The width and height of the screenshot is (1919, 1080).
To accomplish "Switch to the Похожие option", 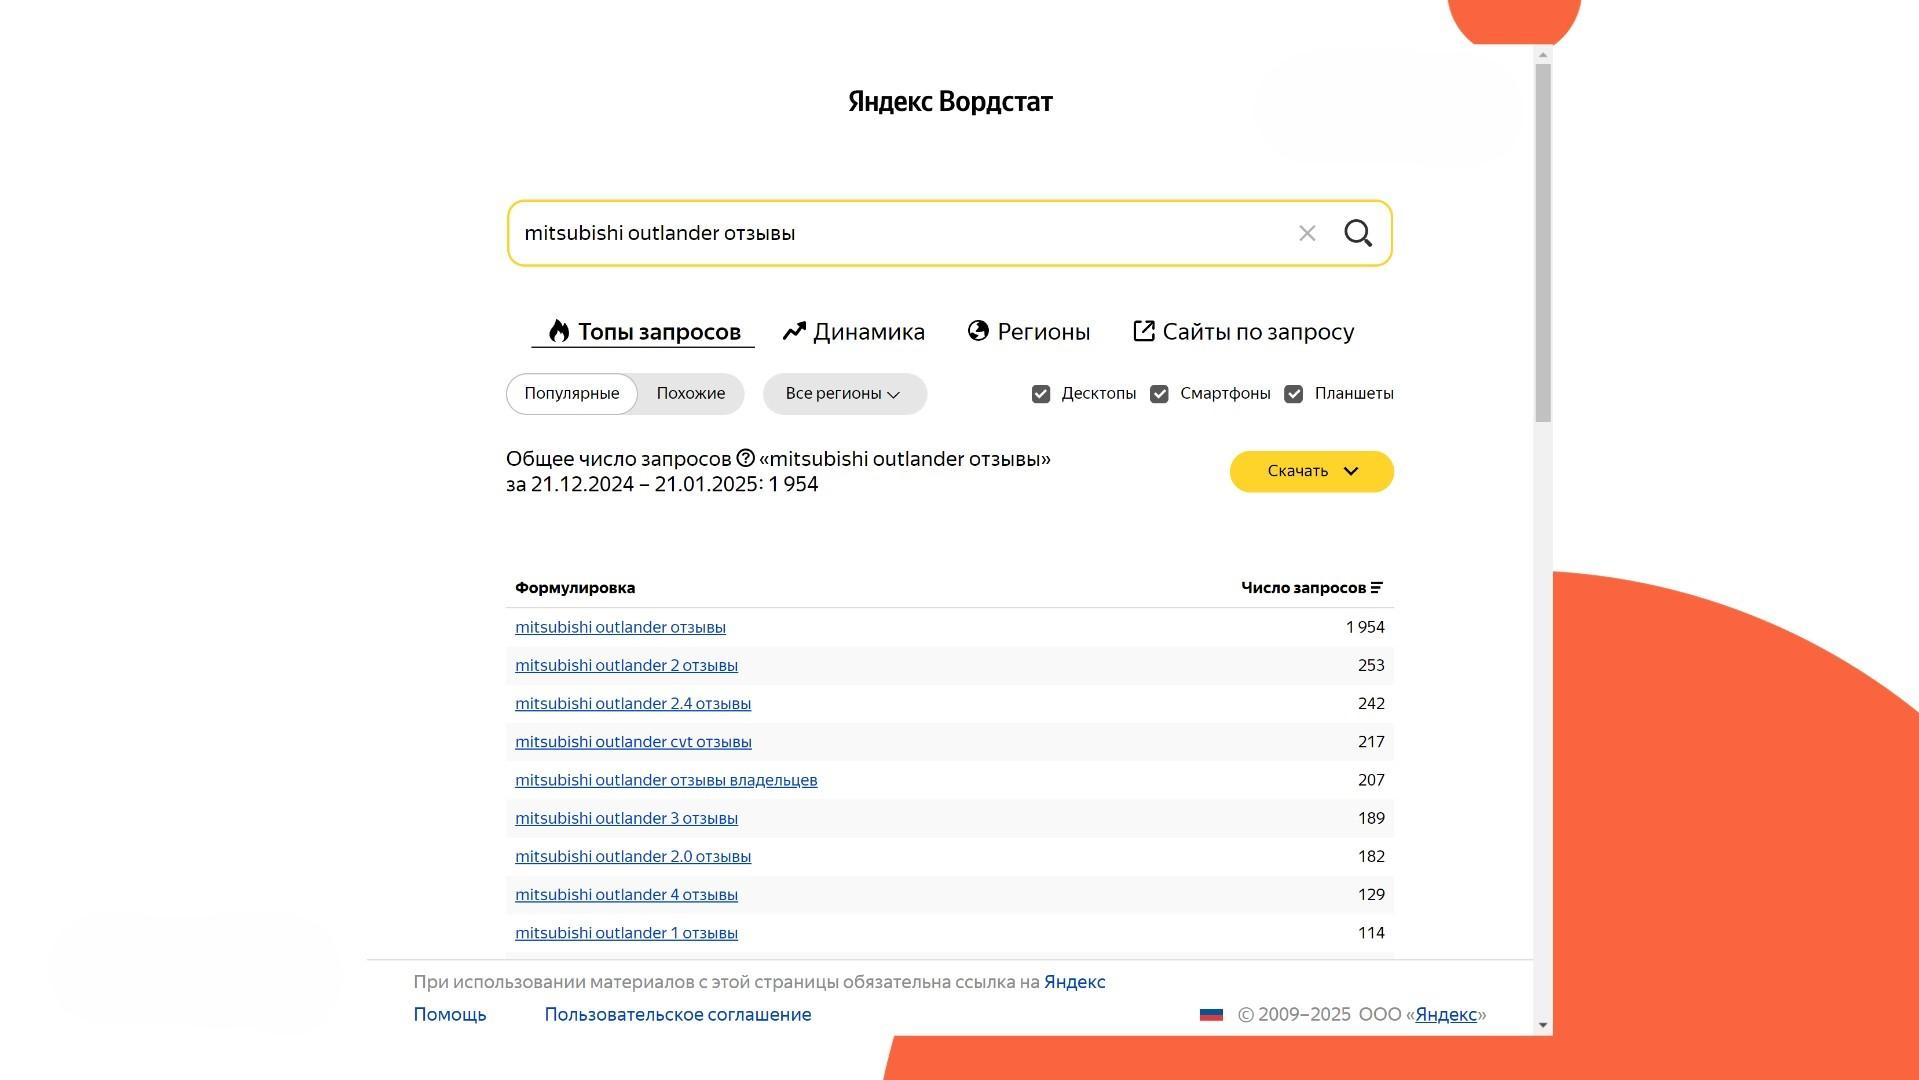I will 691,394.
